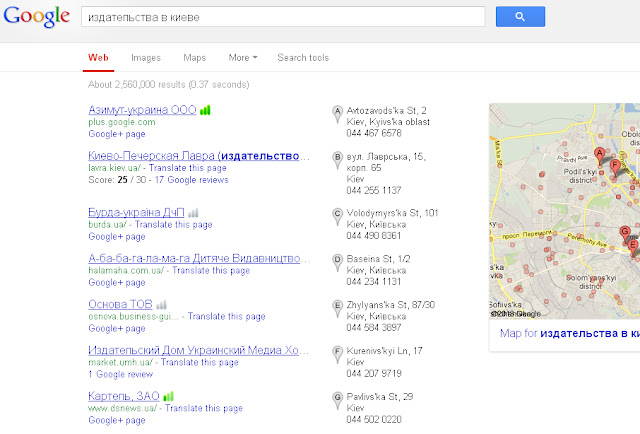Click the Google logo

[x=36, y=17]
